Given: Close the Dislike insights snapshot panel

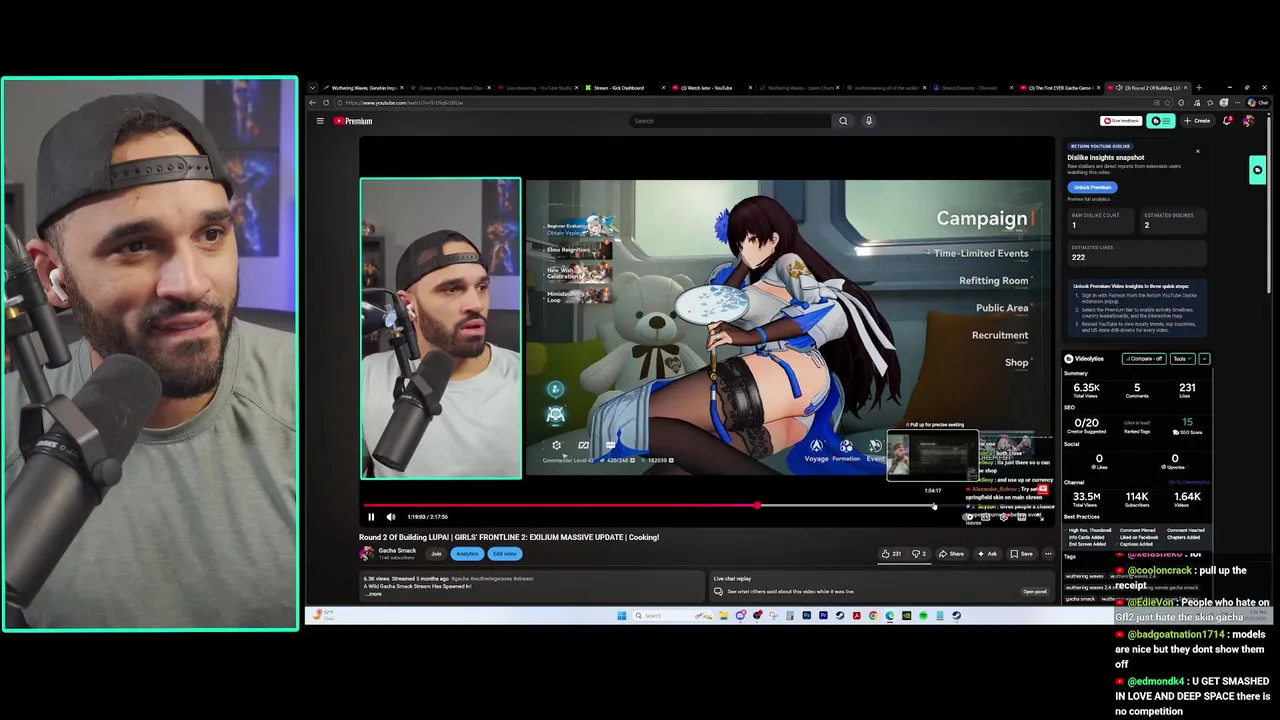Looking at the screenshot, I should (x=1198, y=151).
